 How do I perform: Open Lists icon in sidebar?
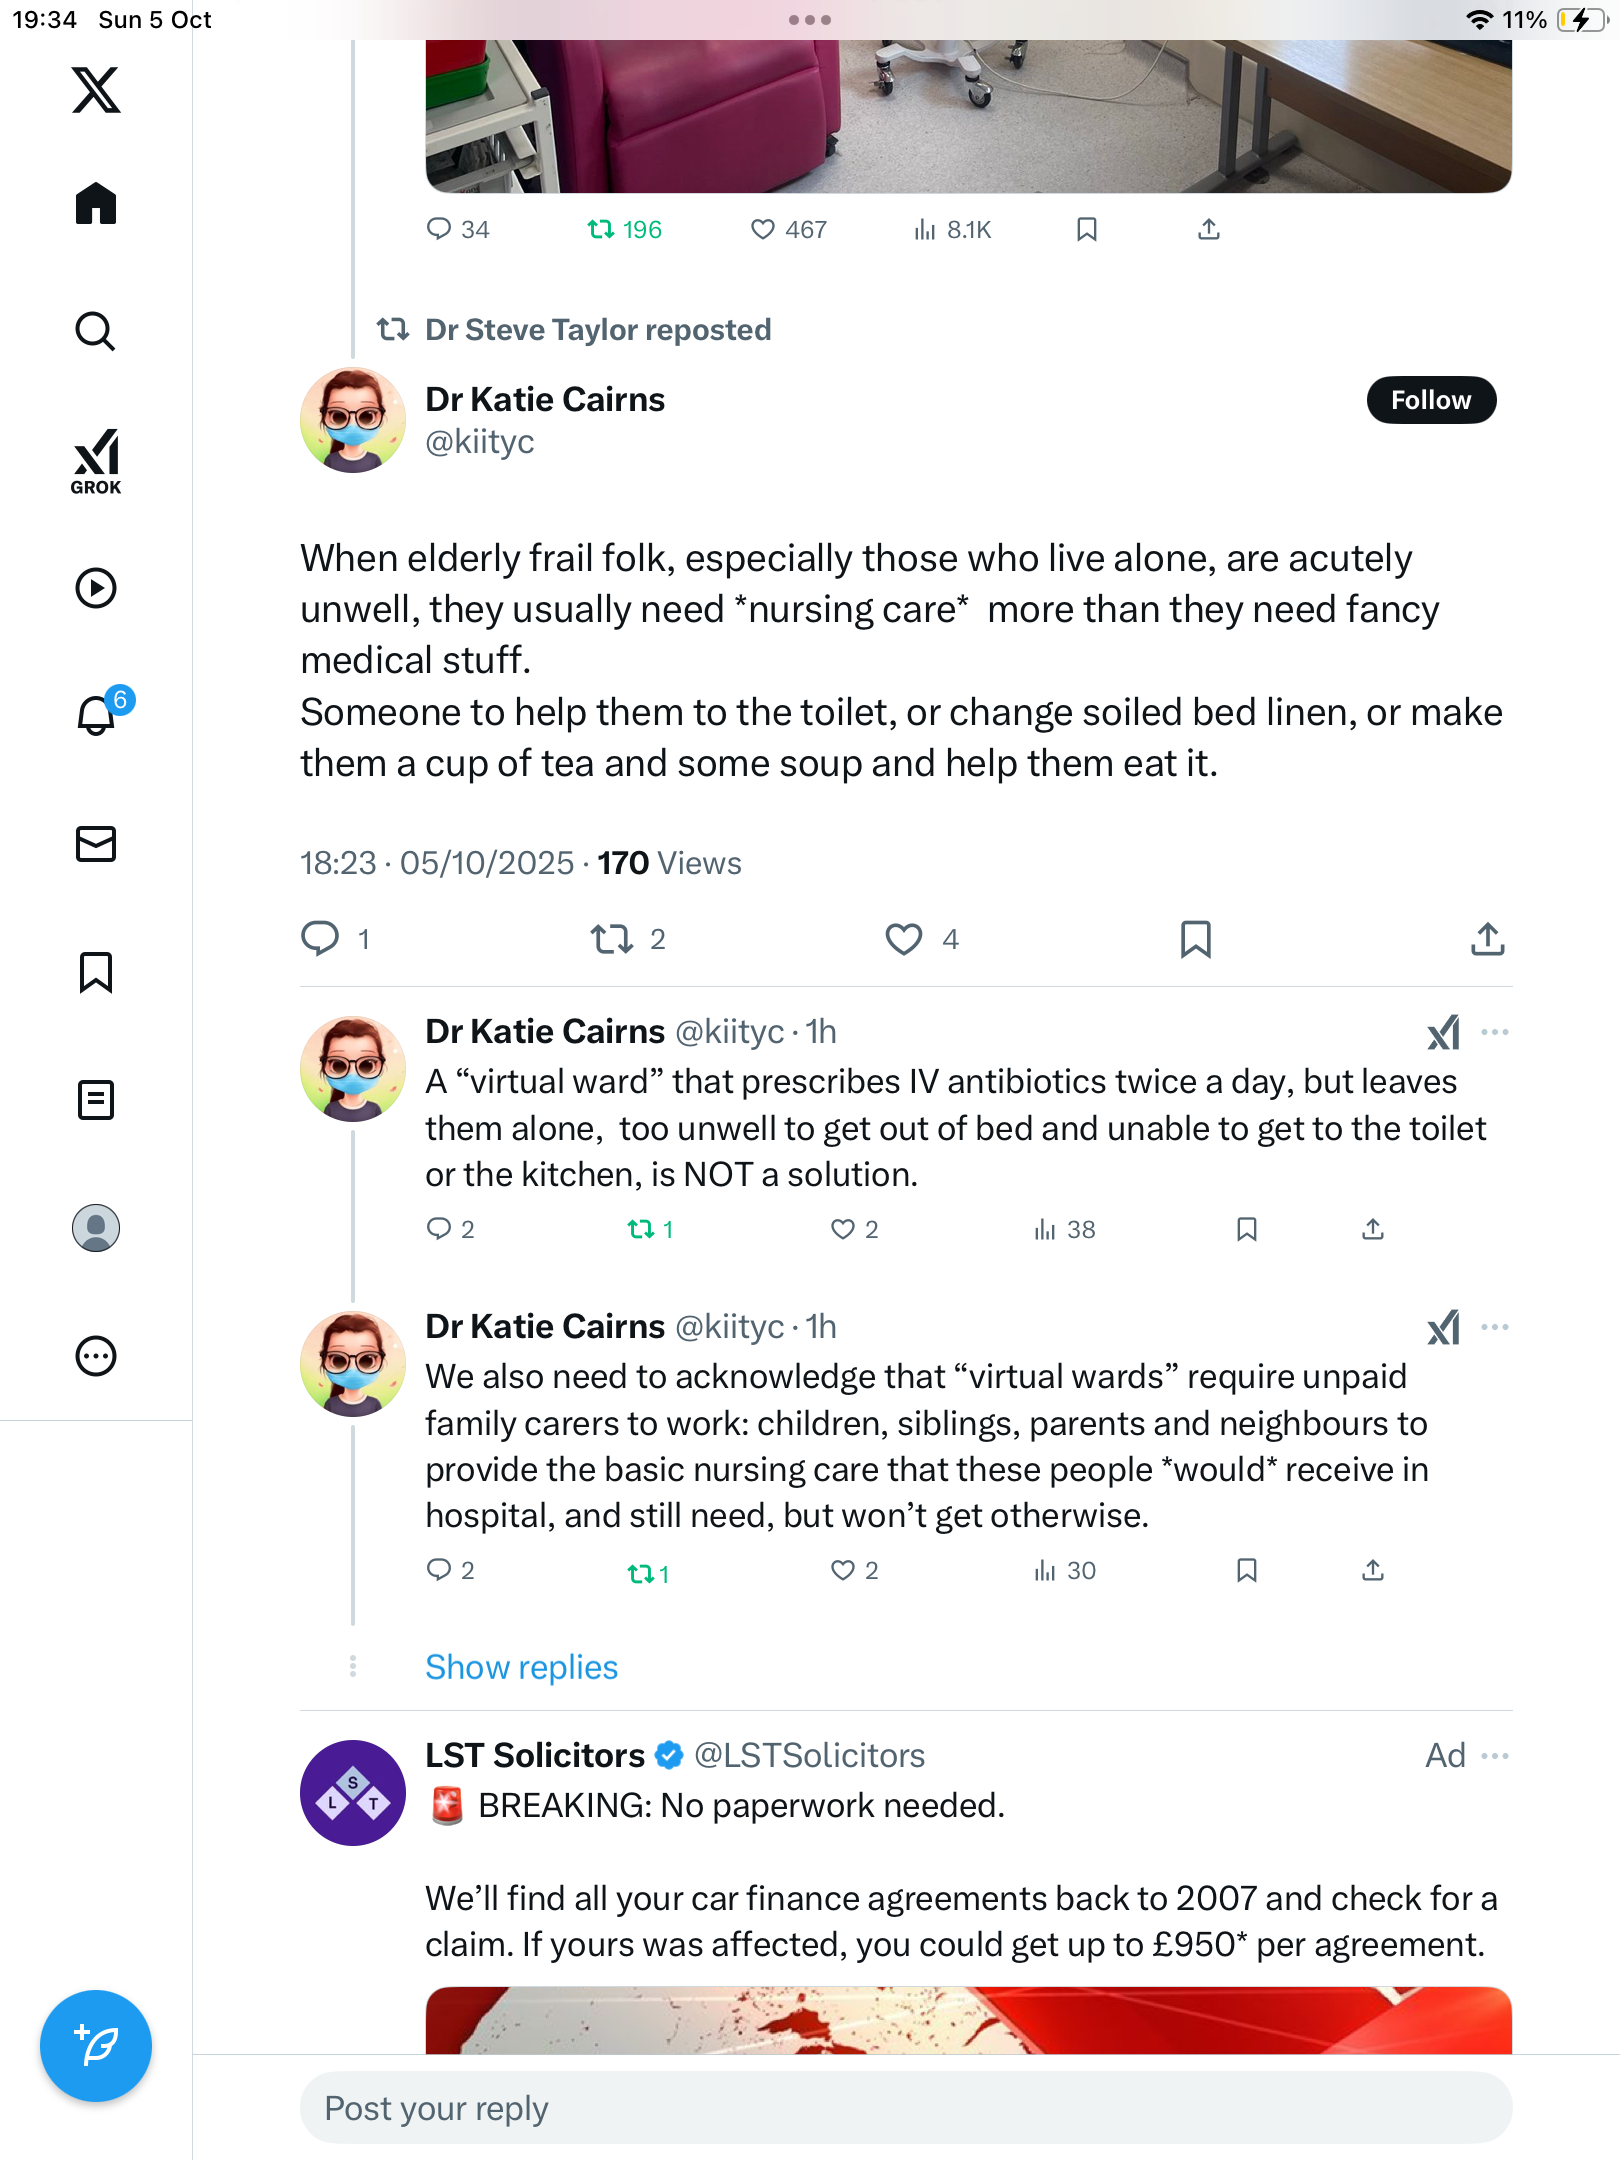96,1100
